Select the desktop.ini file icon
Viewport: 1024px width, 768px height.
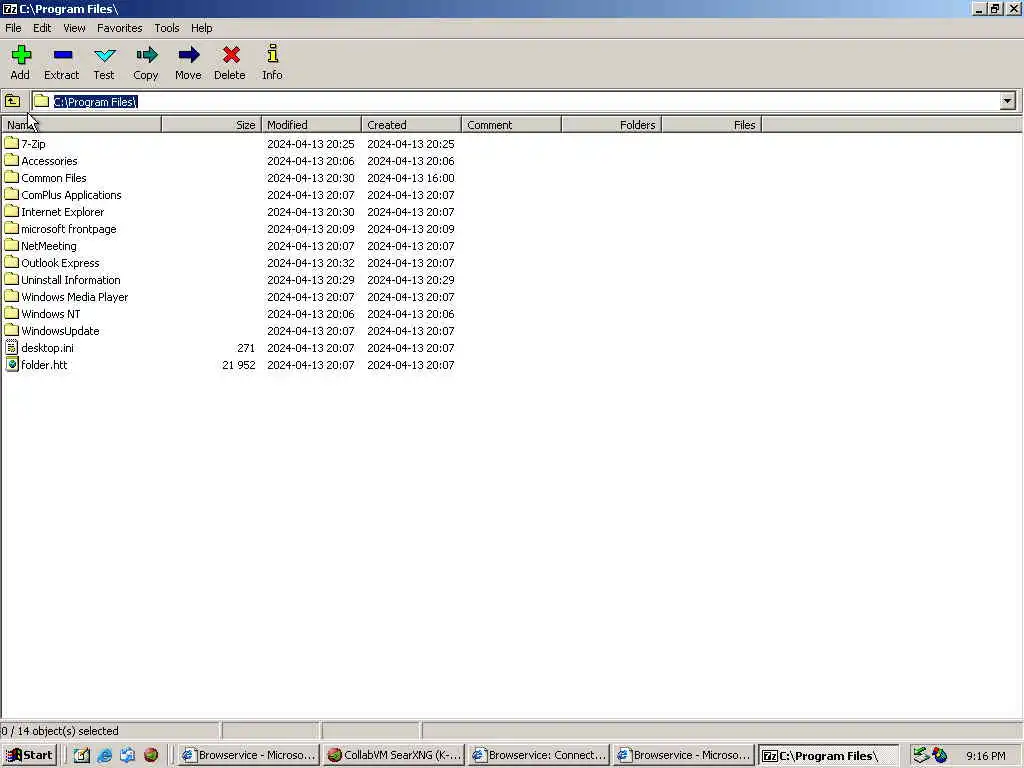click(11, 347)
